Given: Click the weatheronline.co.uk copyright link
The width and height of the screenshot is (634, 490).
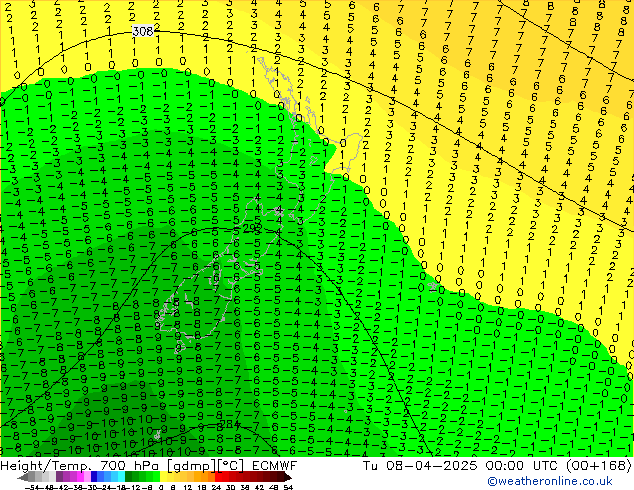Looking at the screenshot, I should (x=550, y=481).
